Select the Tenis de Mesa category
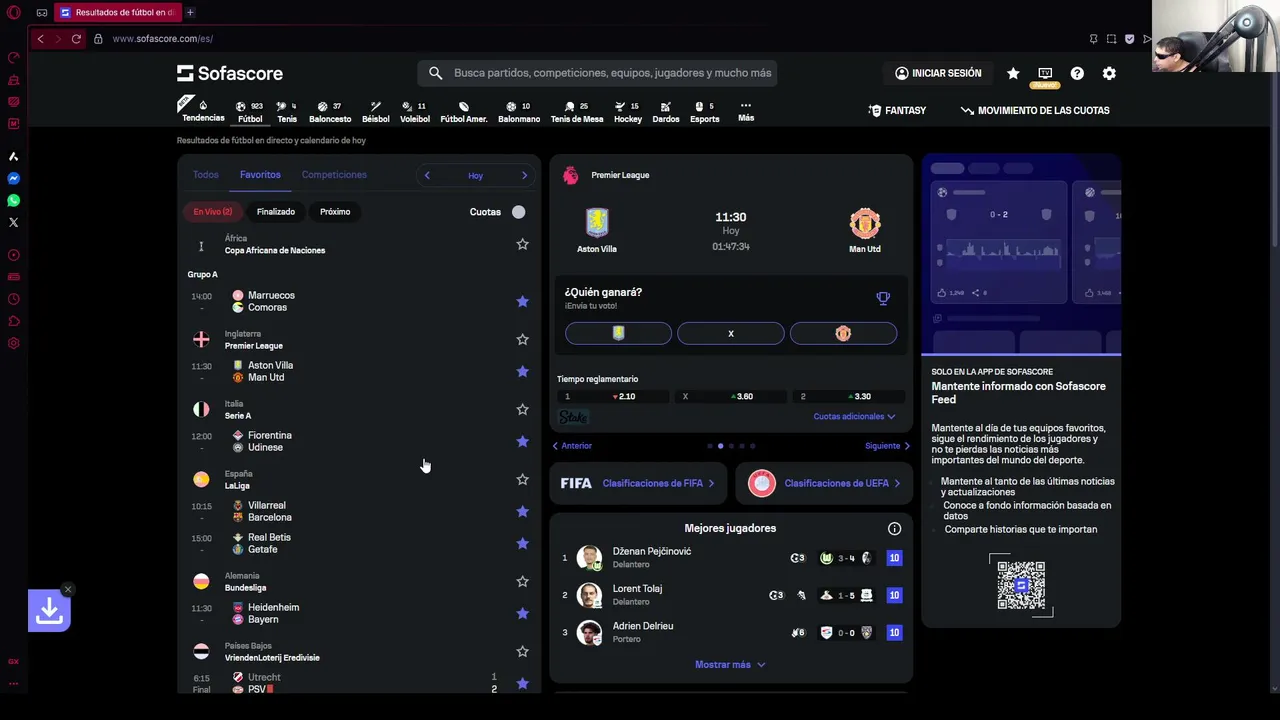The height and width of the screenshot is (720, 1280). (577, 111)
